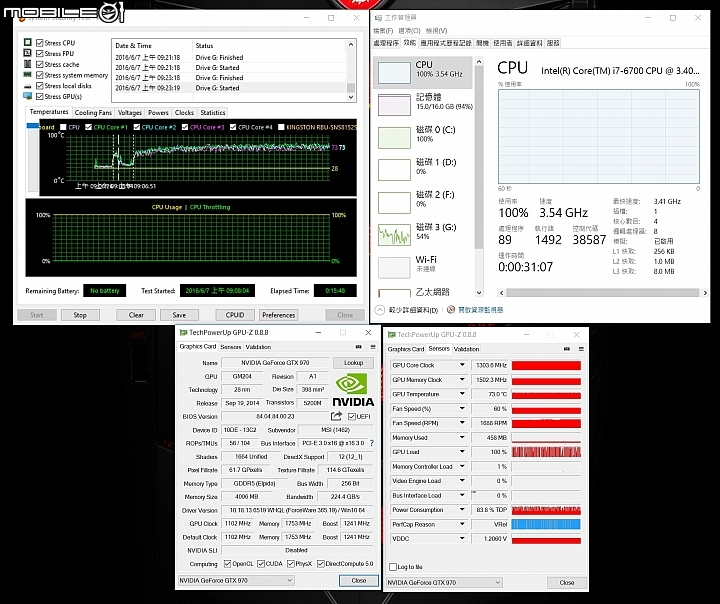The height and width of the screenshot is (604, 720).
Task: Click the NVIDIA logo in GPU-Z
Action: (353, 390)
